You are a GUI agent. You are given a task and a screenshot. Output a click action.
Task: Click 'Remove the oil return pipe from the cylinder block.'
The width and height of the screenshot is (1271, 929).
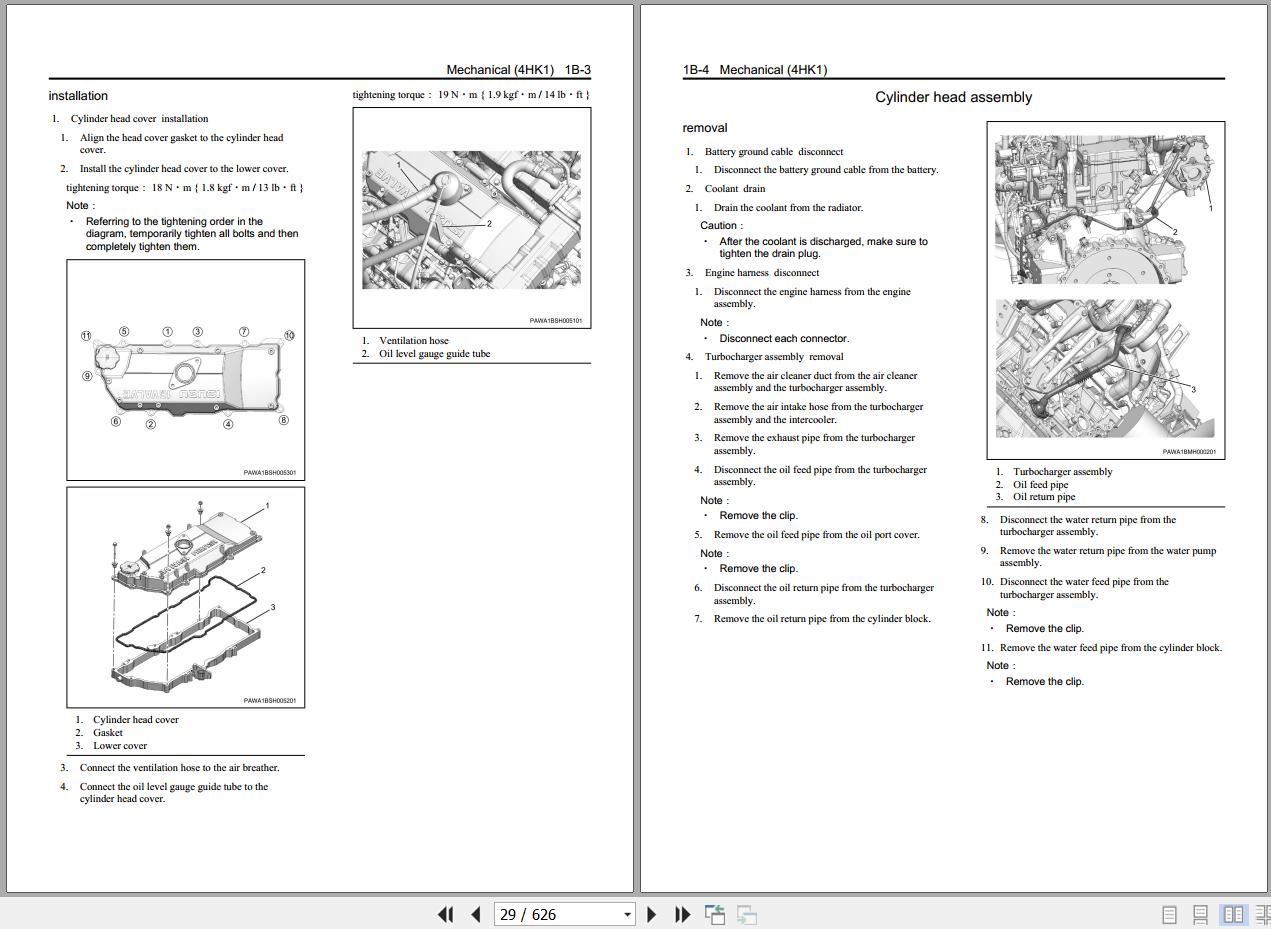tap(822, 619)
